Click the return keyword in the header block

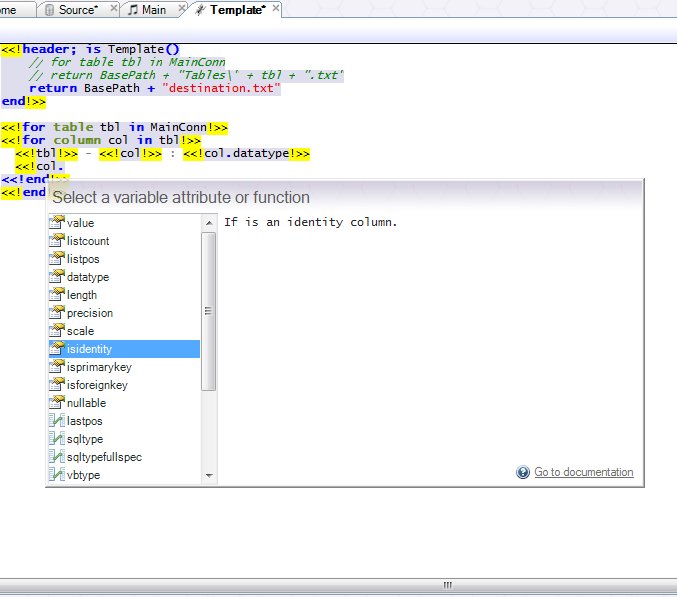[53, 88]
